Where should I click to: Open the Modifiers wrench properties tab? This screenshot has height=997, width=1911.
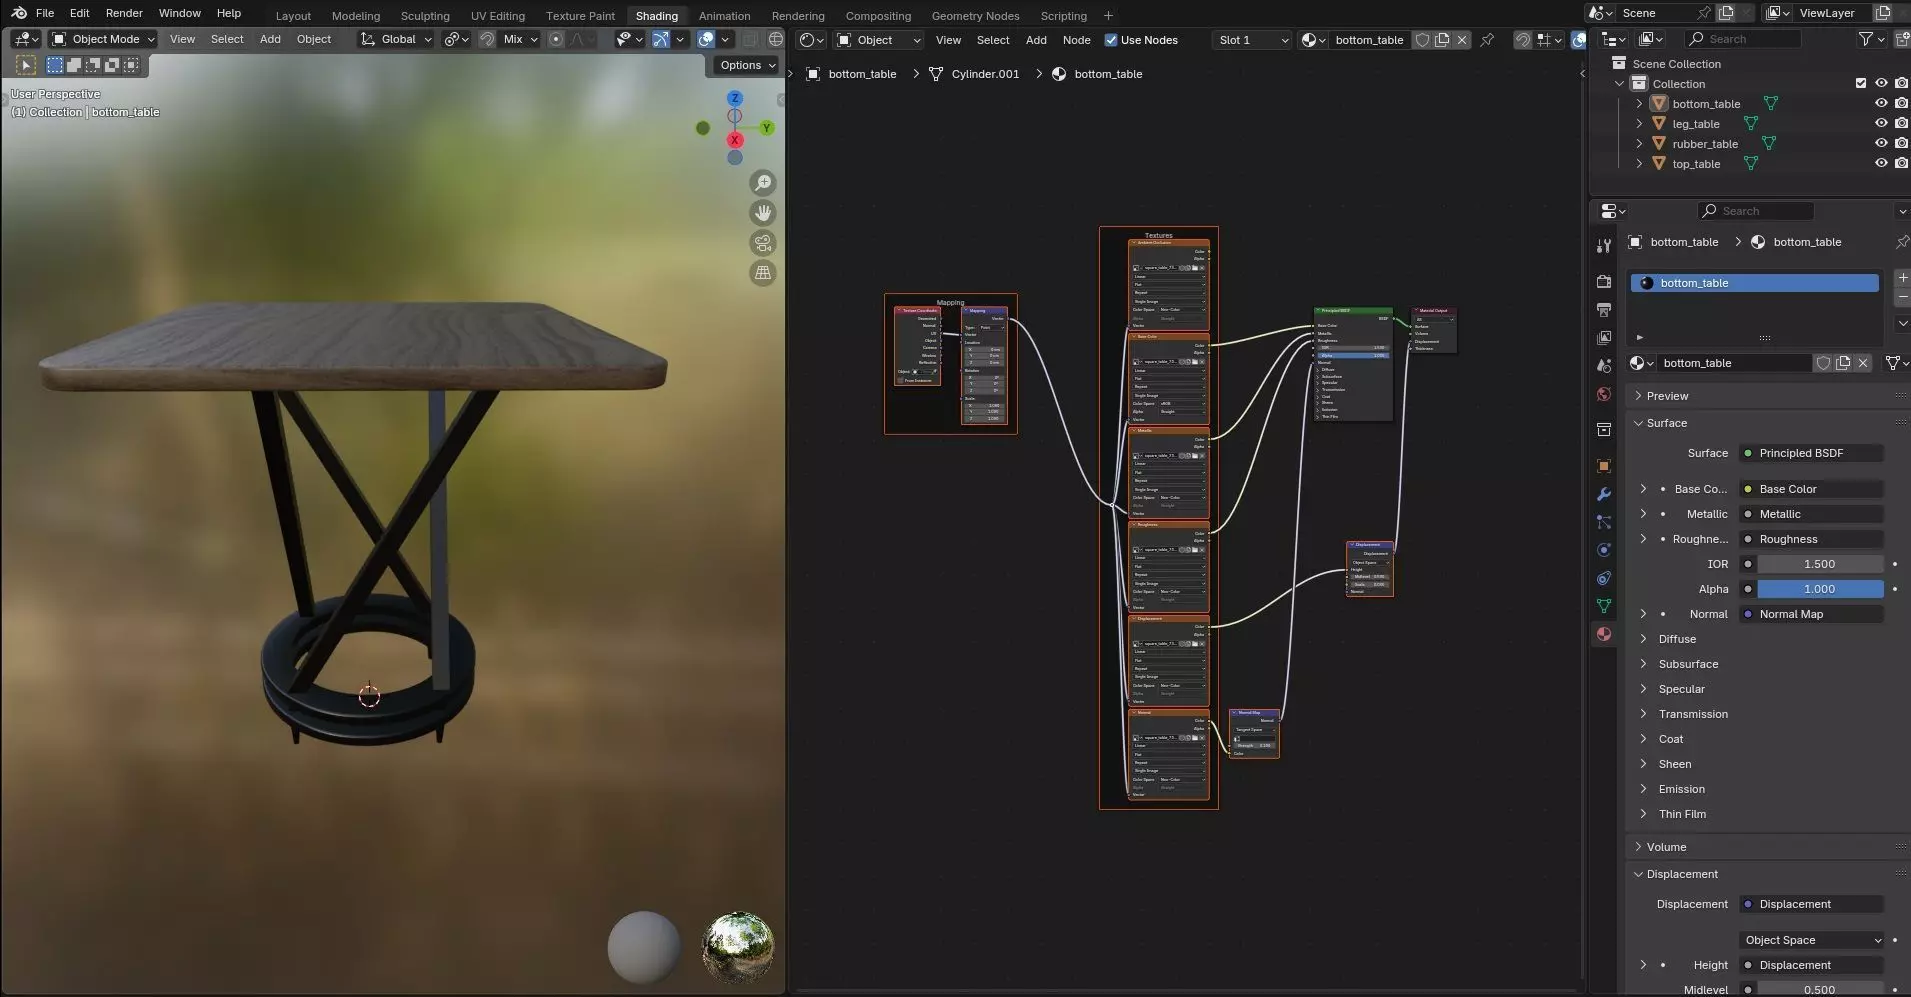point(1604,494)
